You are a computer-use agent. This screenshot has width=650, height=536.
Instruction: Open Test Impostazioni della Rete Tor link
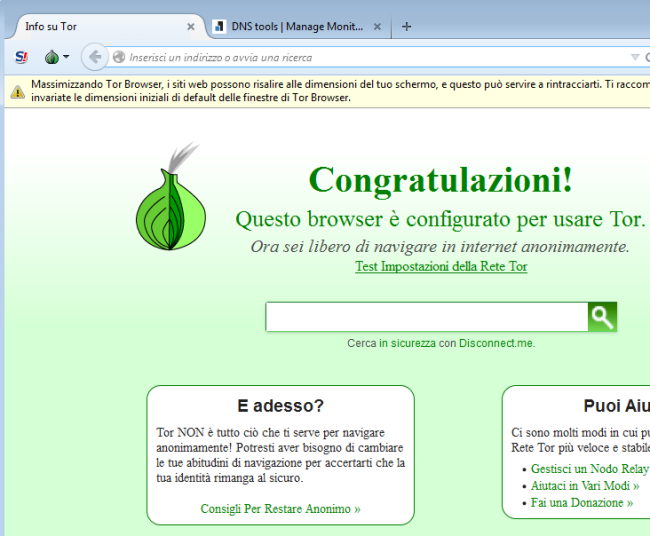tap(441, 267)
